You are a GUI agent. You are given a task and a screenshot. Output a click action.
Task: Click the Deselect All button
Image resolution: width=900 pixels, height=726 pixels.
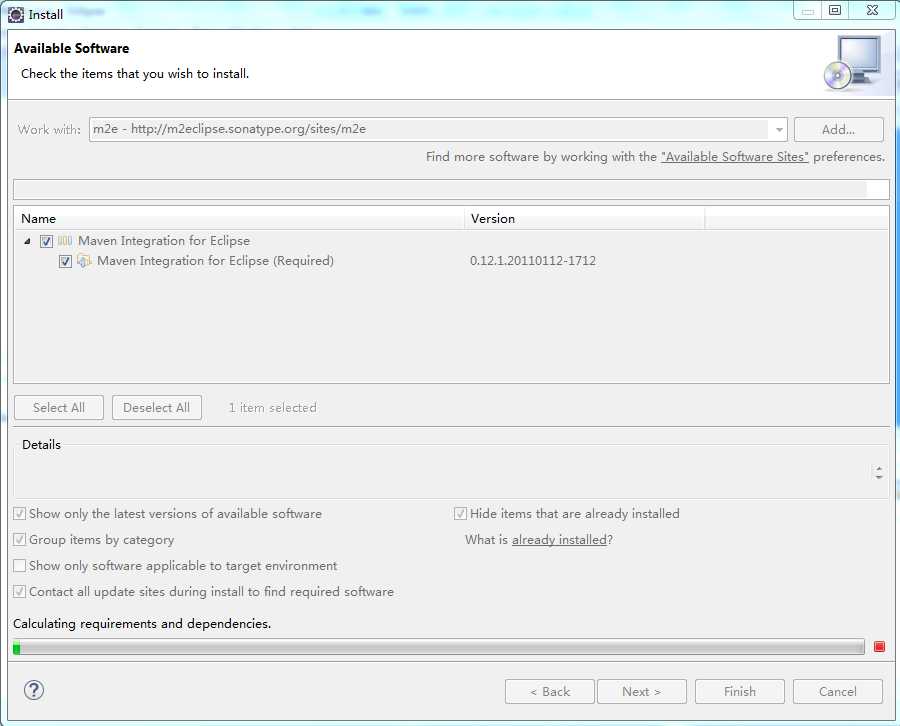tap(157, 407)
